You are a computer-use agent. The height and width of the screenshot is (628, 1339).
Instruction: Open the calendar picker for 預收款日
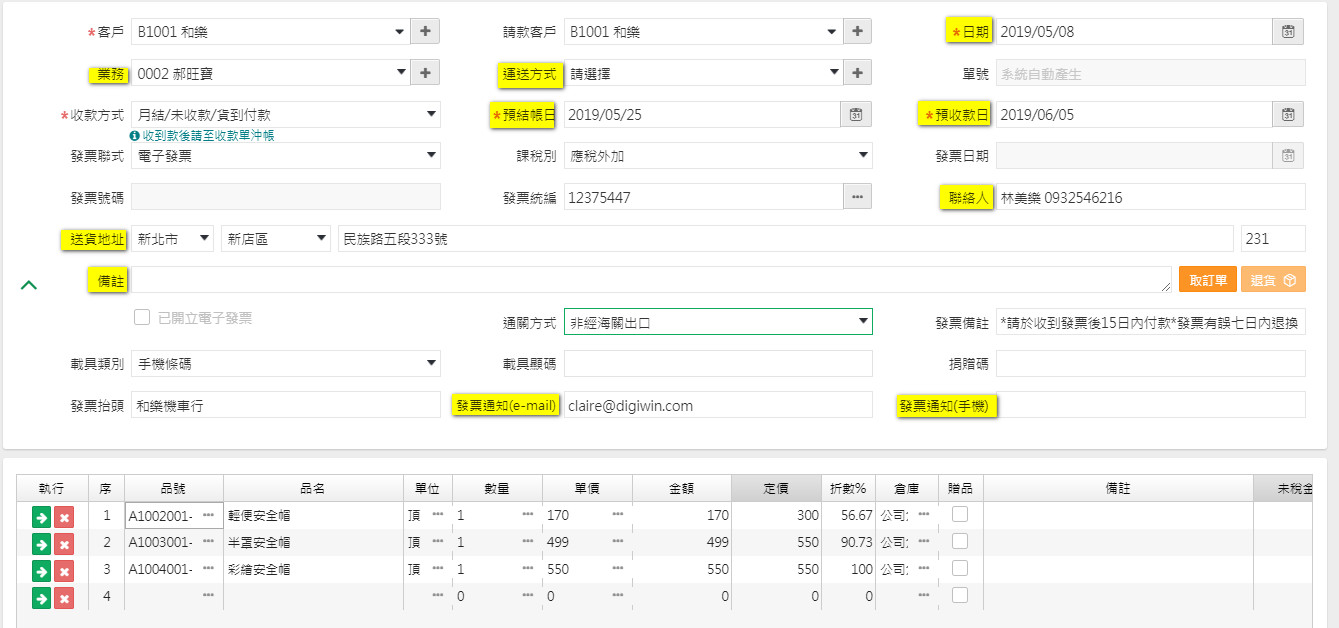click(1288, 114)
